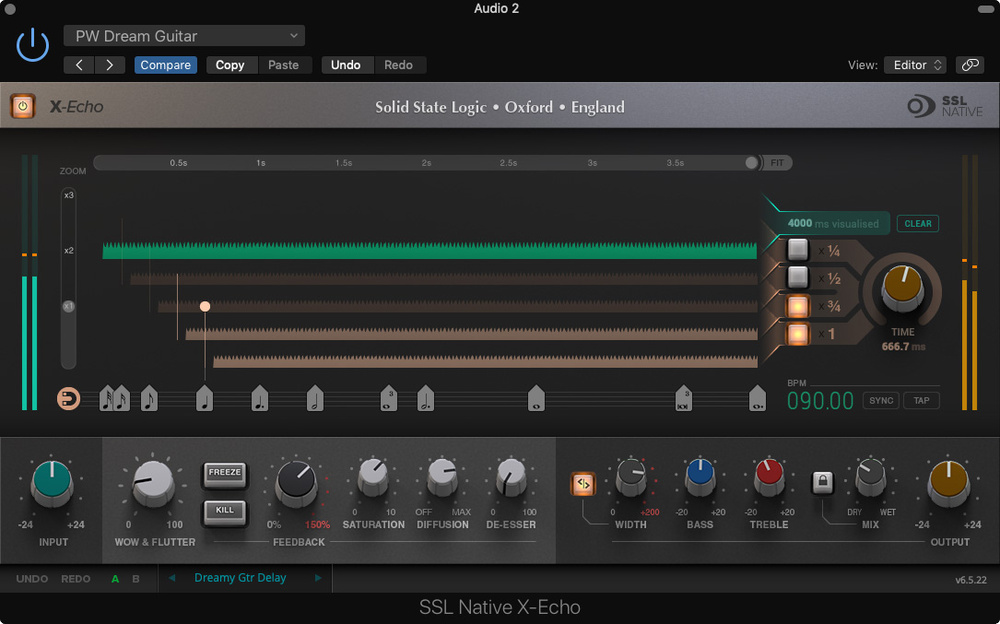Screen dimensions: 1000x624
Task: Click the teal INPUT knob
Action: [52, 483]
